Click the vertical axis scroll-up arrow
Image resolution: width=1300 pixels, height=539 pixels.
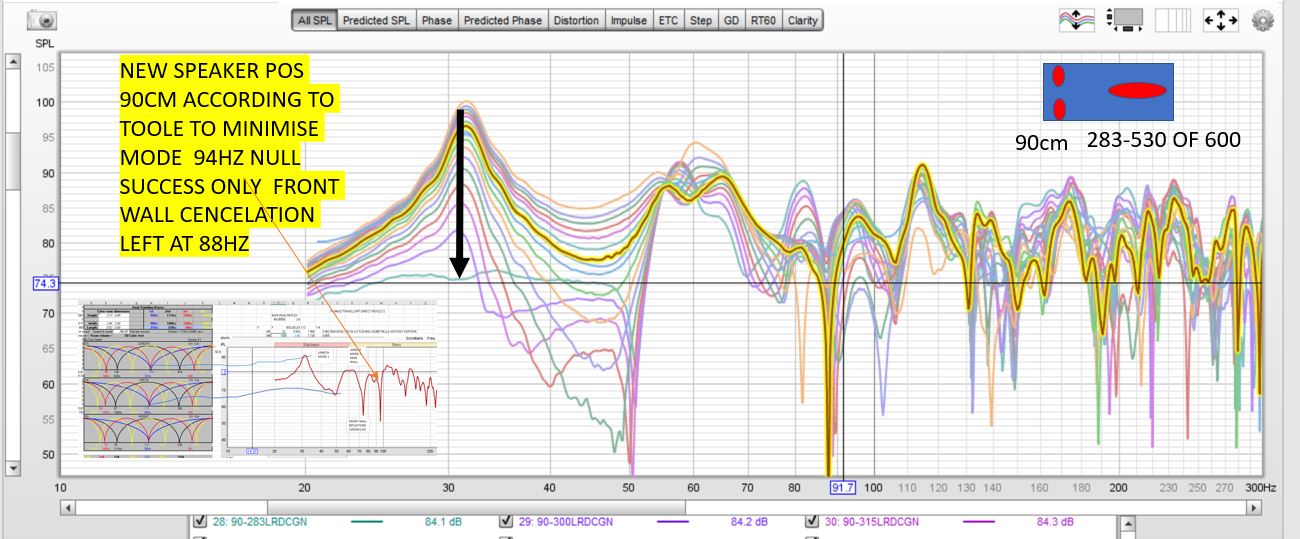[x=13, y=62]
